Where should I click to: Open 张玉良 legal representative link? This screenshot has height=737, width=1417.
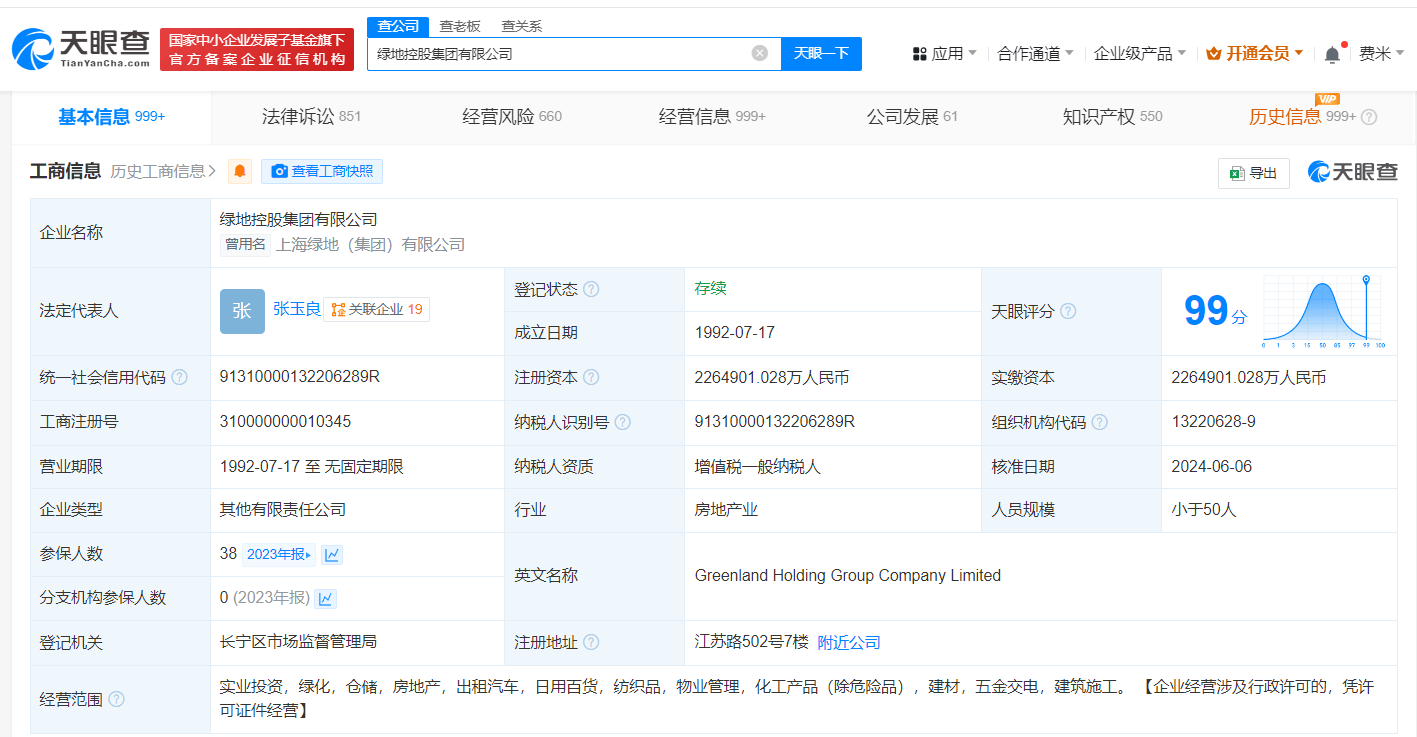(297, 309)
